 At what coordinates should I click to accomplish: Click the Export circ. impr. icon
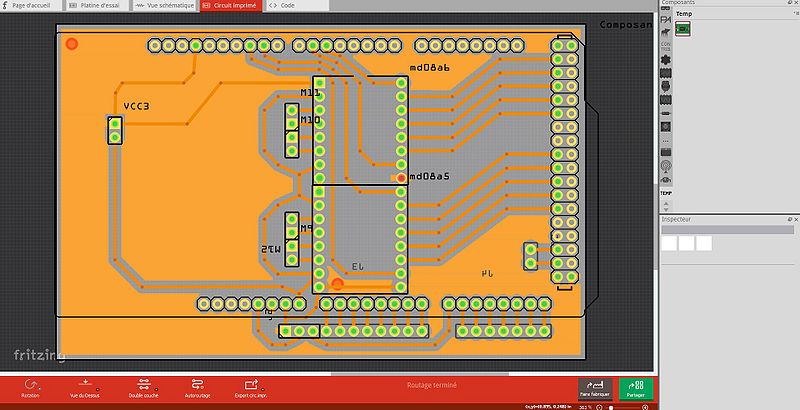pyautogui.click(x=250, y=384)
